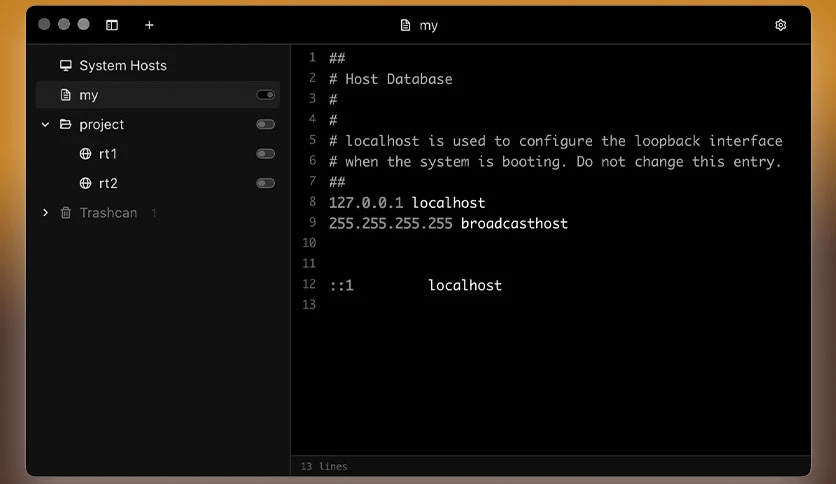This screenshot has width=836, height=484.
Task: Click the '13 lines' status text
Action: click(x=324, y=466)
